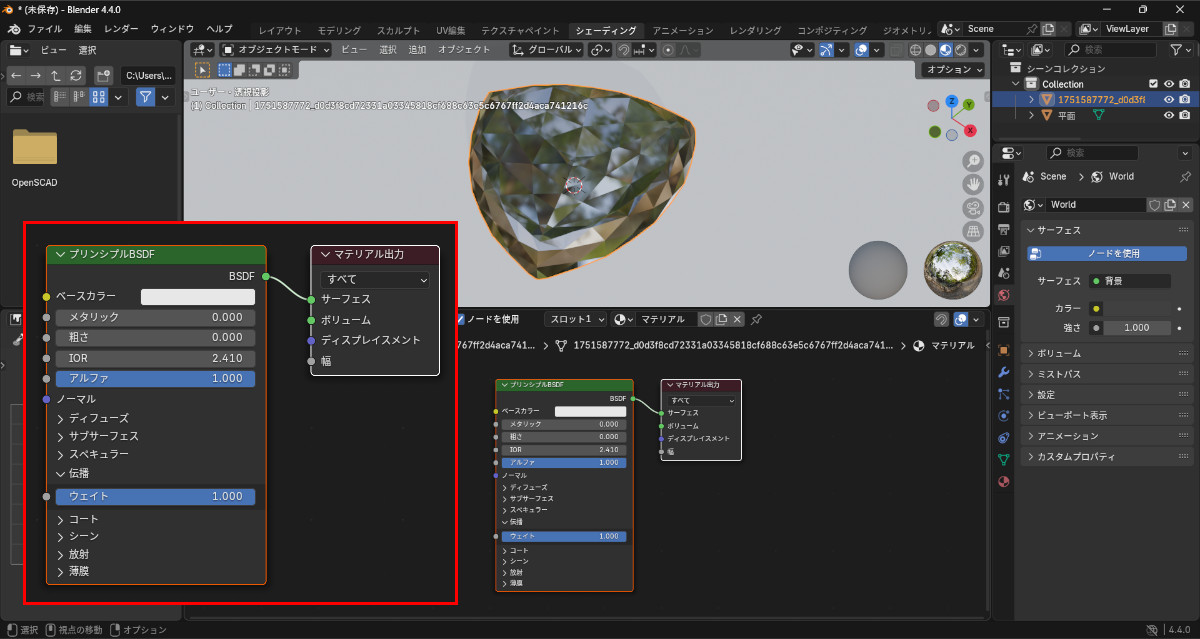Switch viewport to rendered shading
This screenshot has width=1200, height=639.
coord(961,49)
